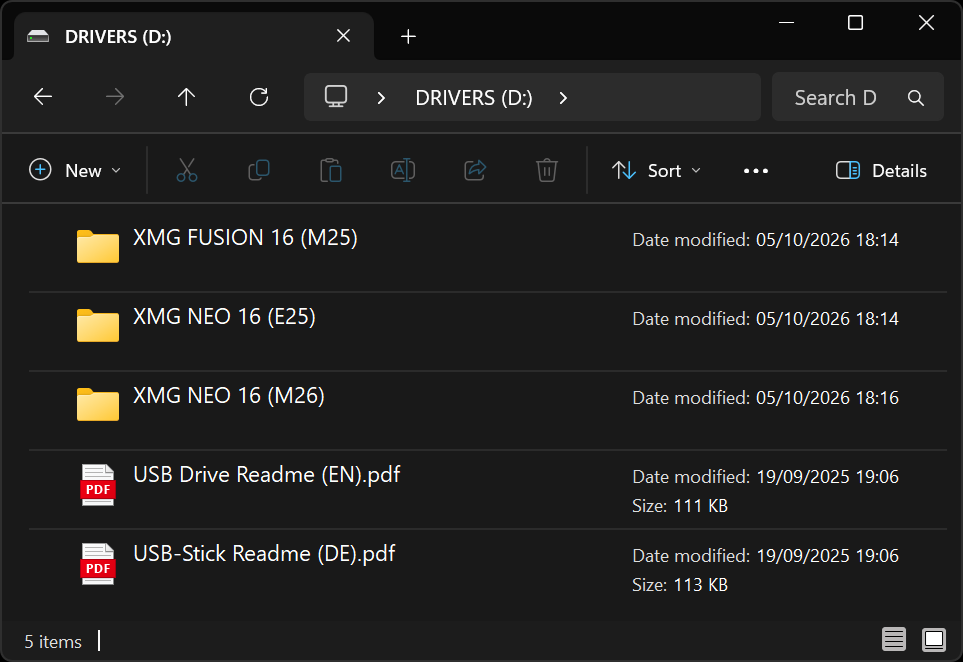Close the File Explorer window
This screenshot has height=662, width=963.
[926, 23]
